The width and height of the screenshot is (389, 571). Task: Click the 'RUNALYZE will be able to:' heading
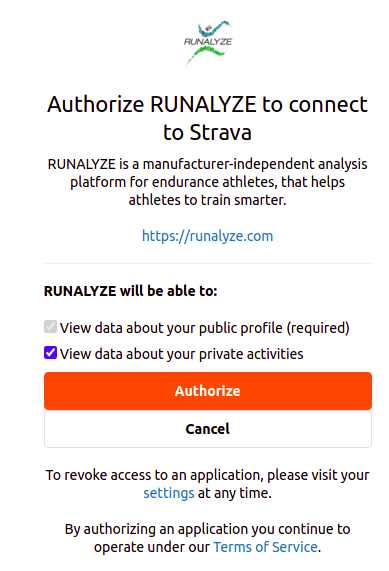pyautogui.click(x=130, y=291)
